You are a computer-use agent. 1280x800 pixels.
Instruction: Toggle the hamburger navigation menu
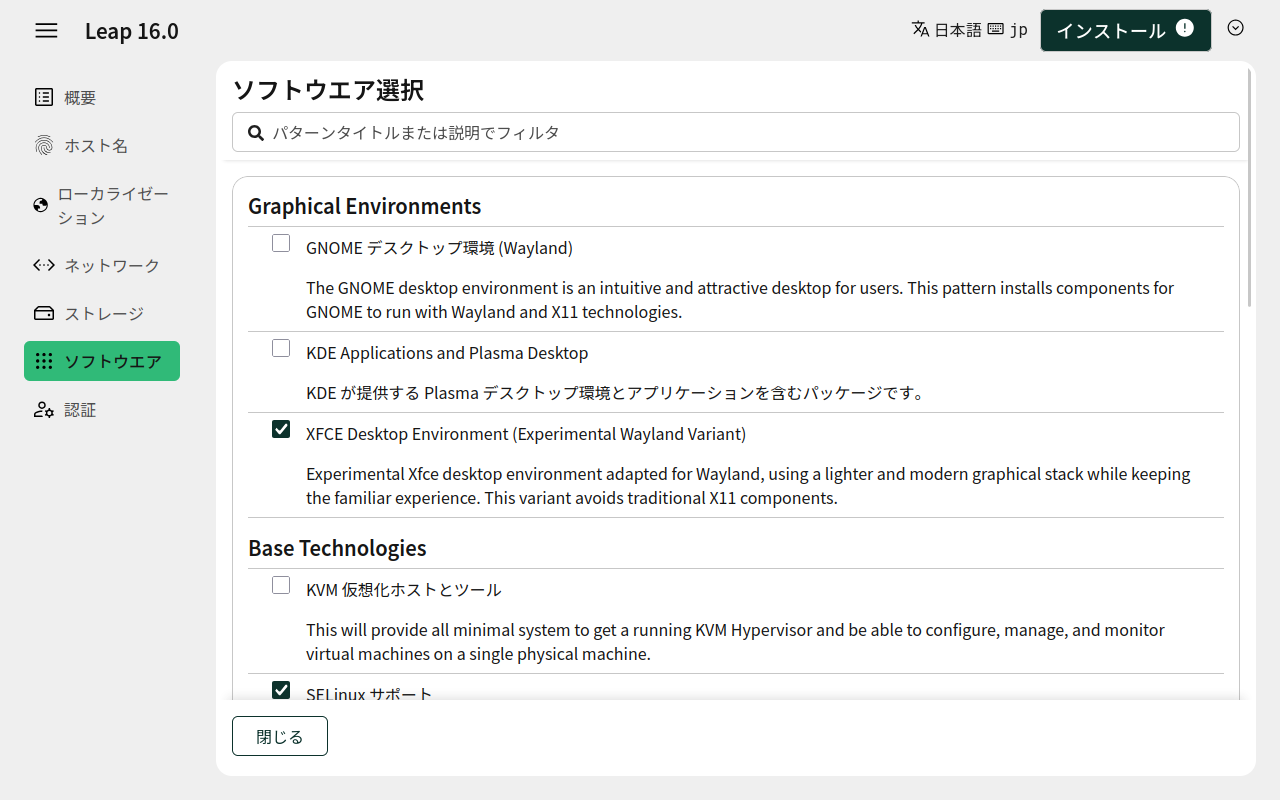pyautogui.click(x=46, y=30)
